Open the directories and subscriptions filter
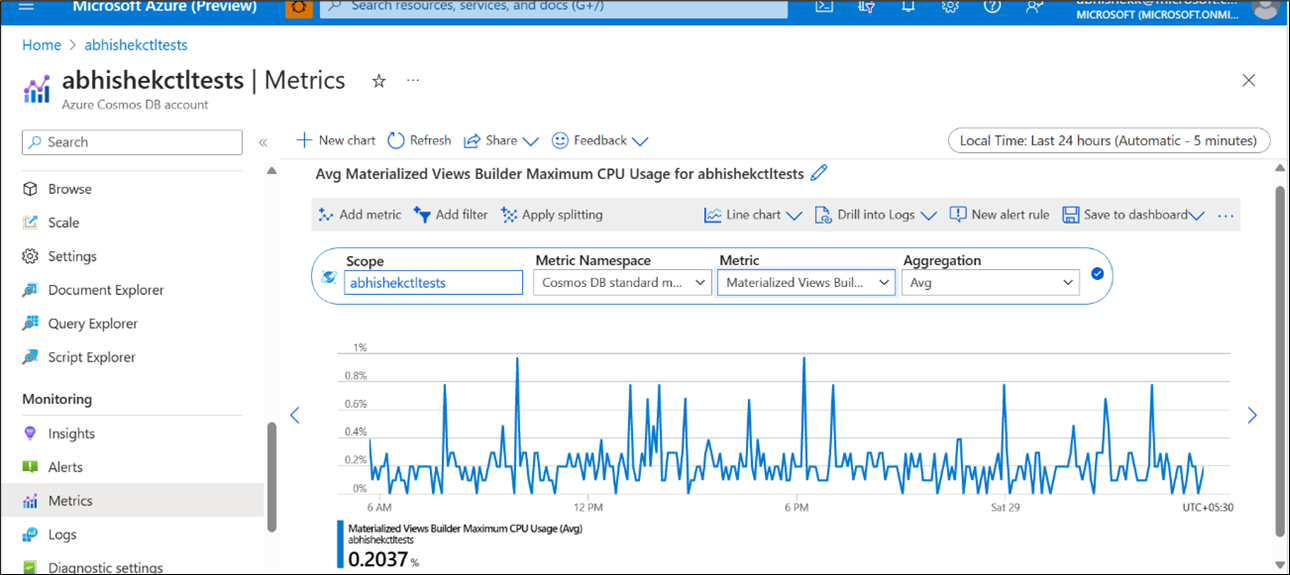Screen dimensions: 1290x575 tap(867, 7)
